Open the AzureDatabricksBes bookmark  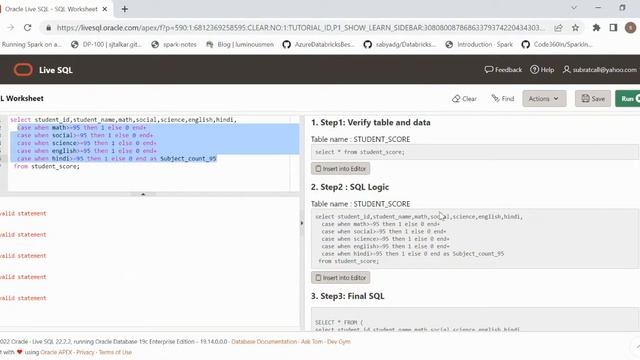tap(319, 44)
